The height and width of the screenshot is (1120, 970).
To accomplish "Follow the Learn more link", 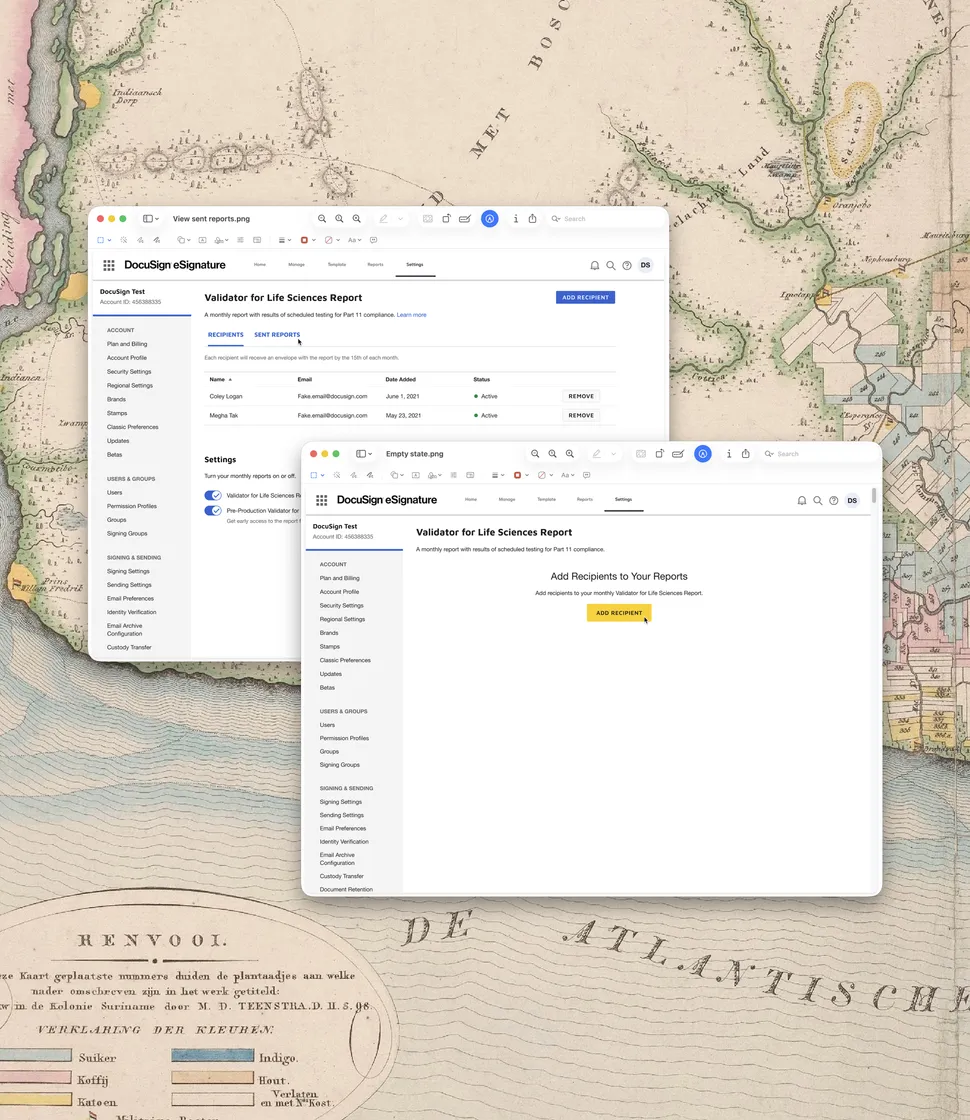I will click(411, 314).
